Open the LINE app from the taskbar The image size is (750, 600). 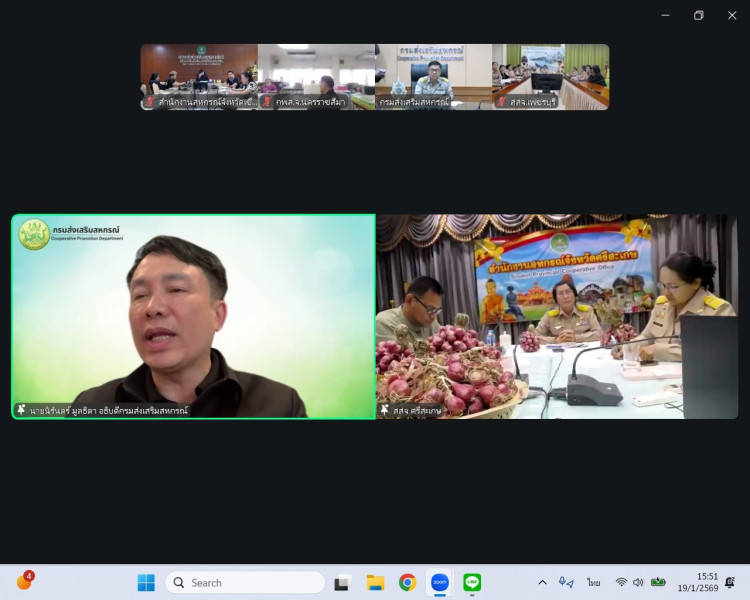pos(472,582)
